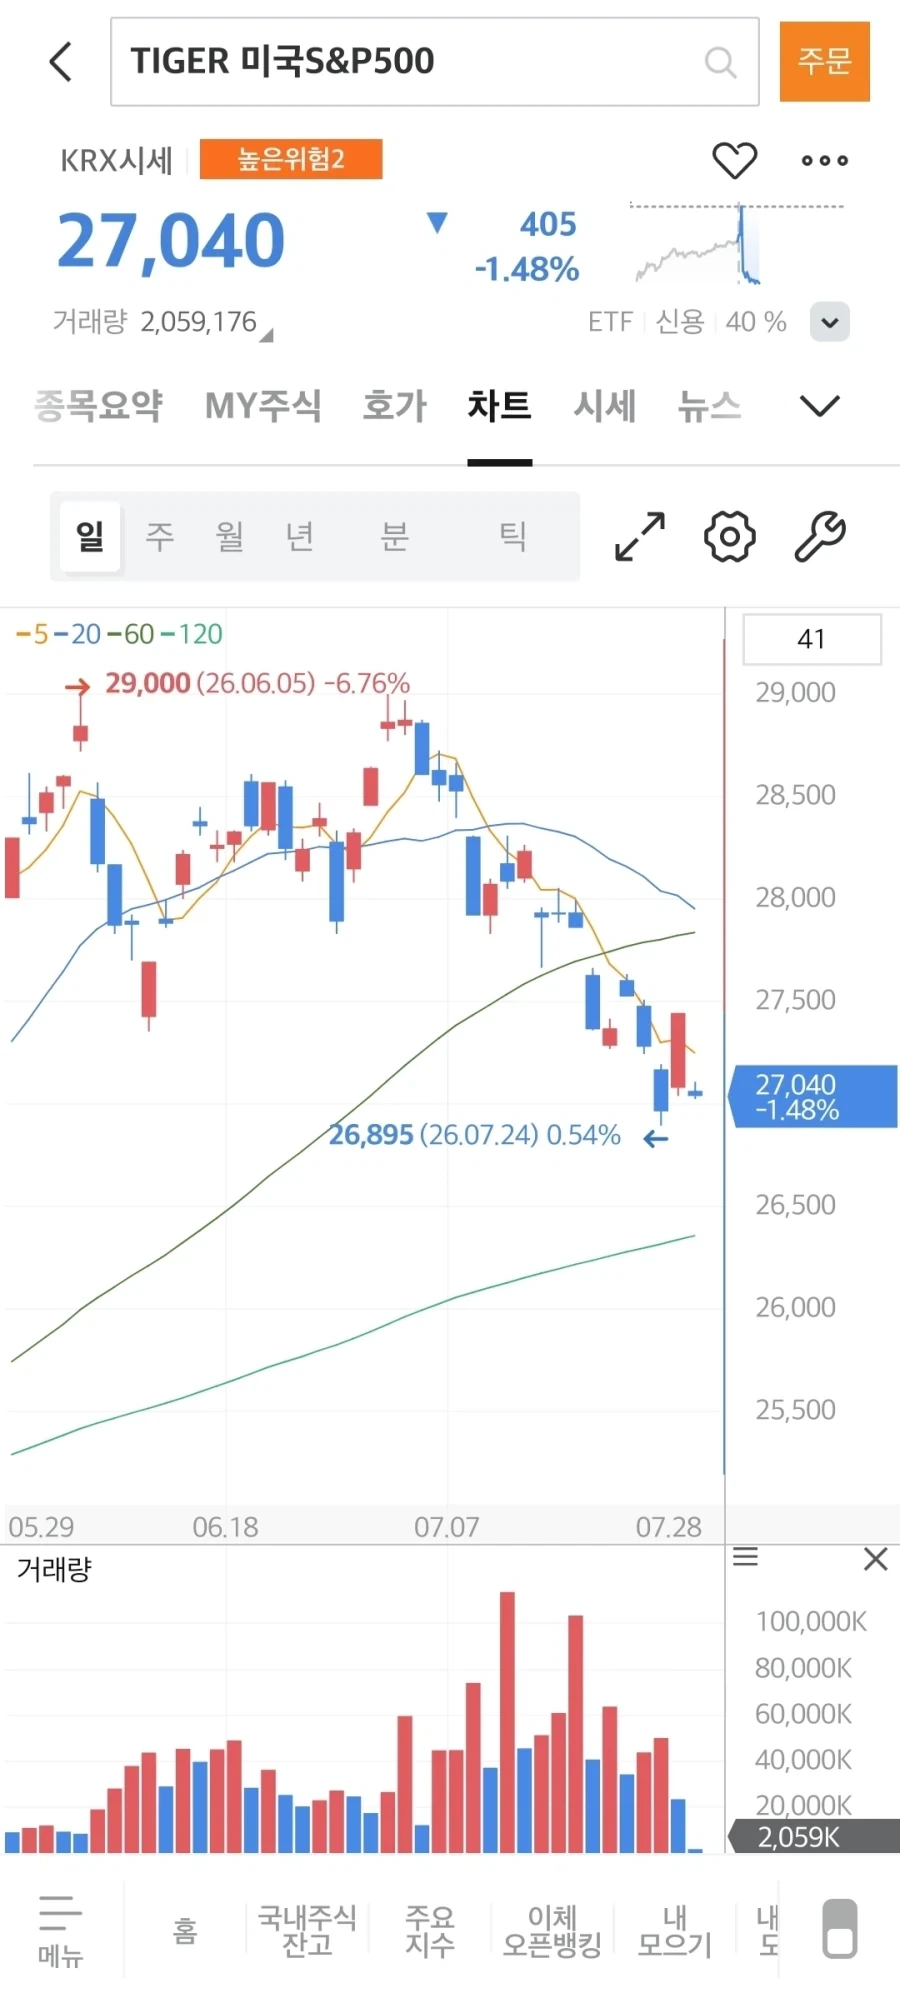
Task: Switch to the 뉴스 tab
Action: pos(710,406)
